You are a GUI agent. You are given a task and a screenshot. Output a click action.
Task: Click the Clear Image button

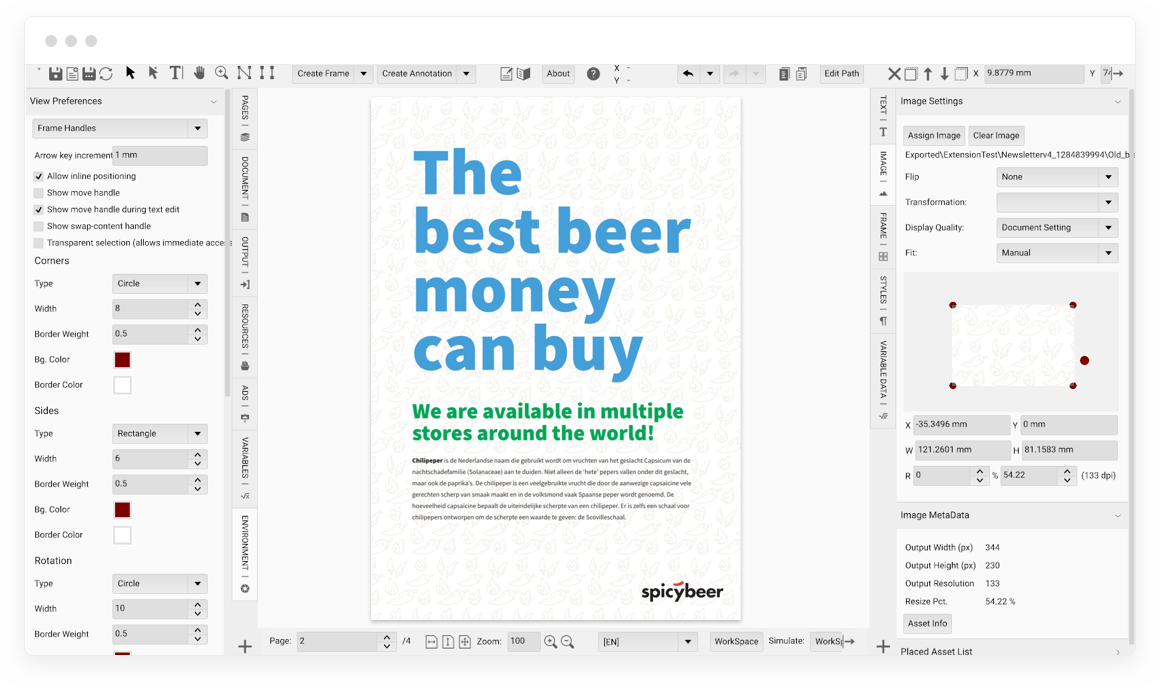pyautogui.click(x=996, y=135)
